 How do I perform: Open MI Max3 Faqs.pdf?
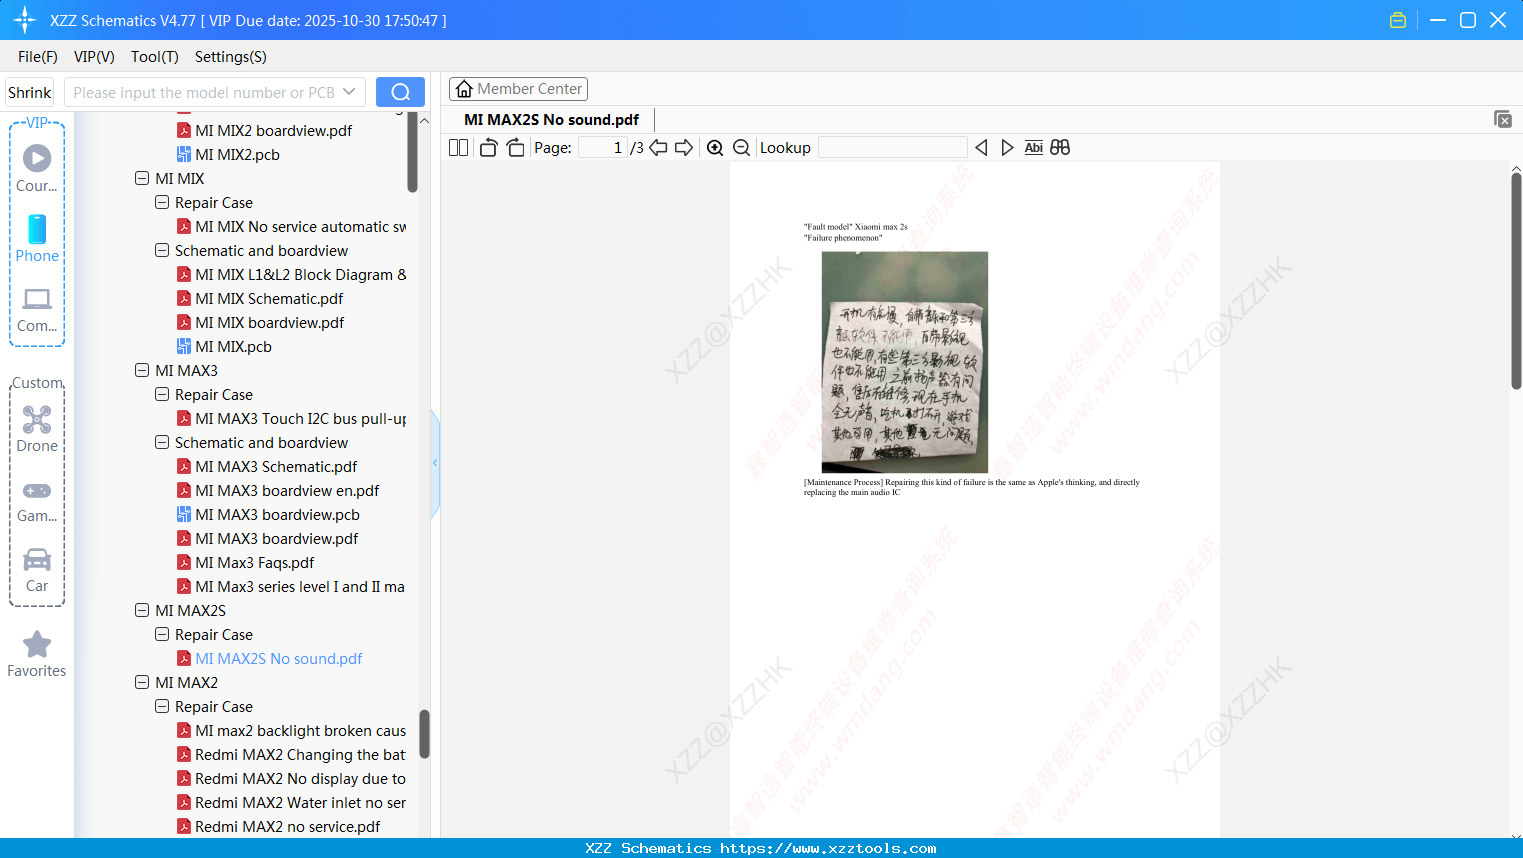click(254, 563)
